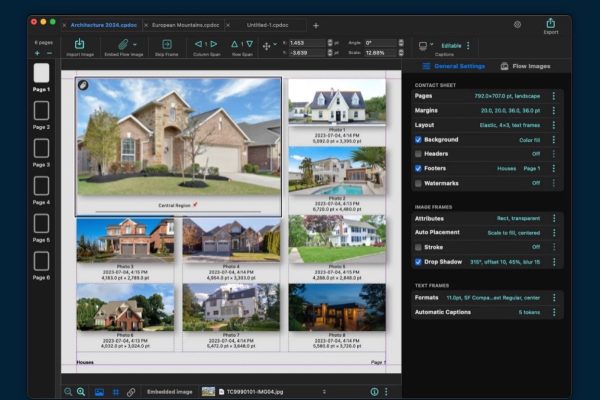Click the link chain icon in bottom bar
The image size is (600, 400).
click(131, 392)
